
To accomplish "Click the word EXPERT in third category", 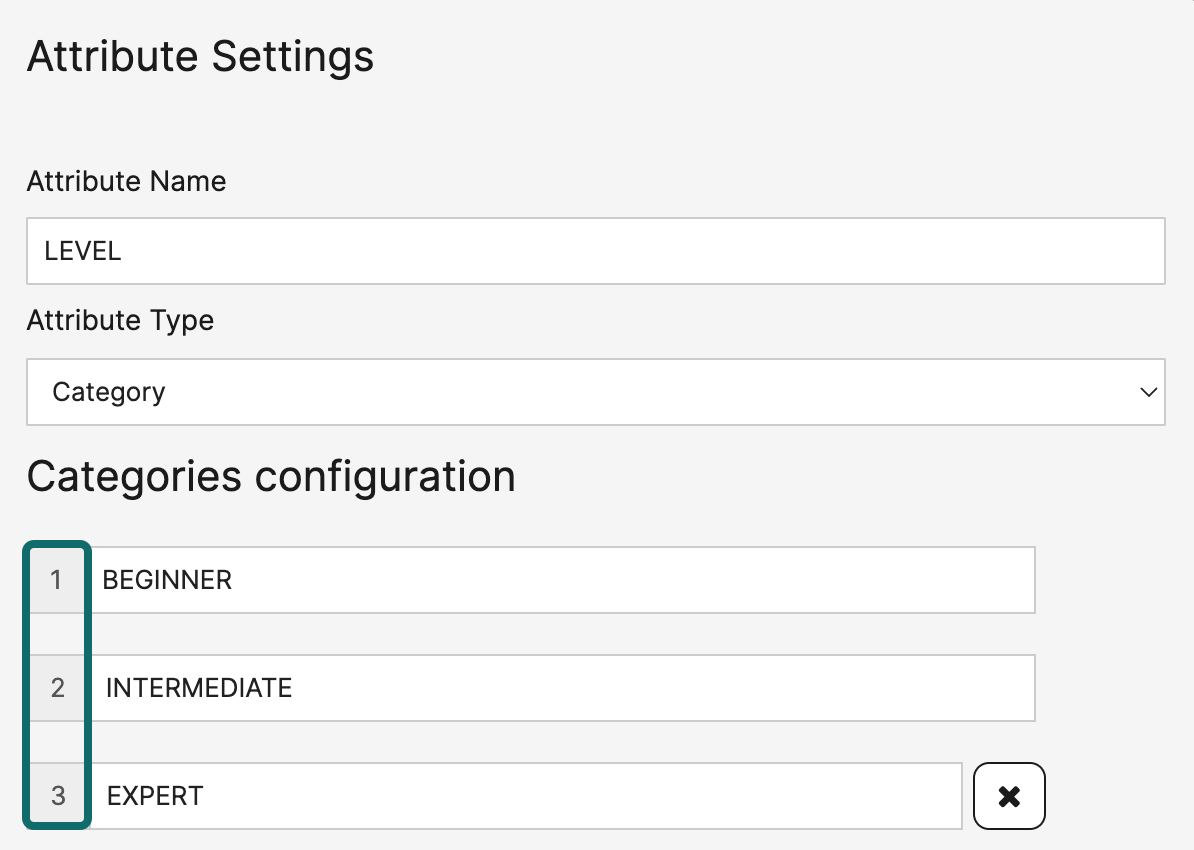I will point(155,796).
